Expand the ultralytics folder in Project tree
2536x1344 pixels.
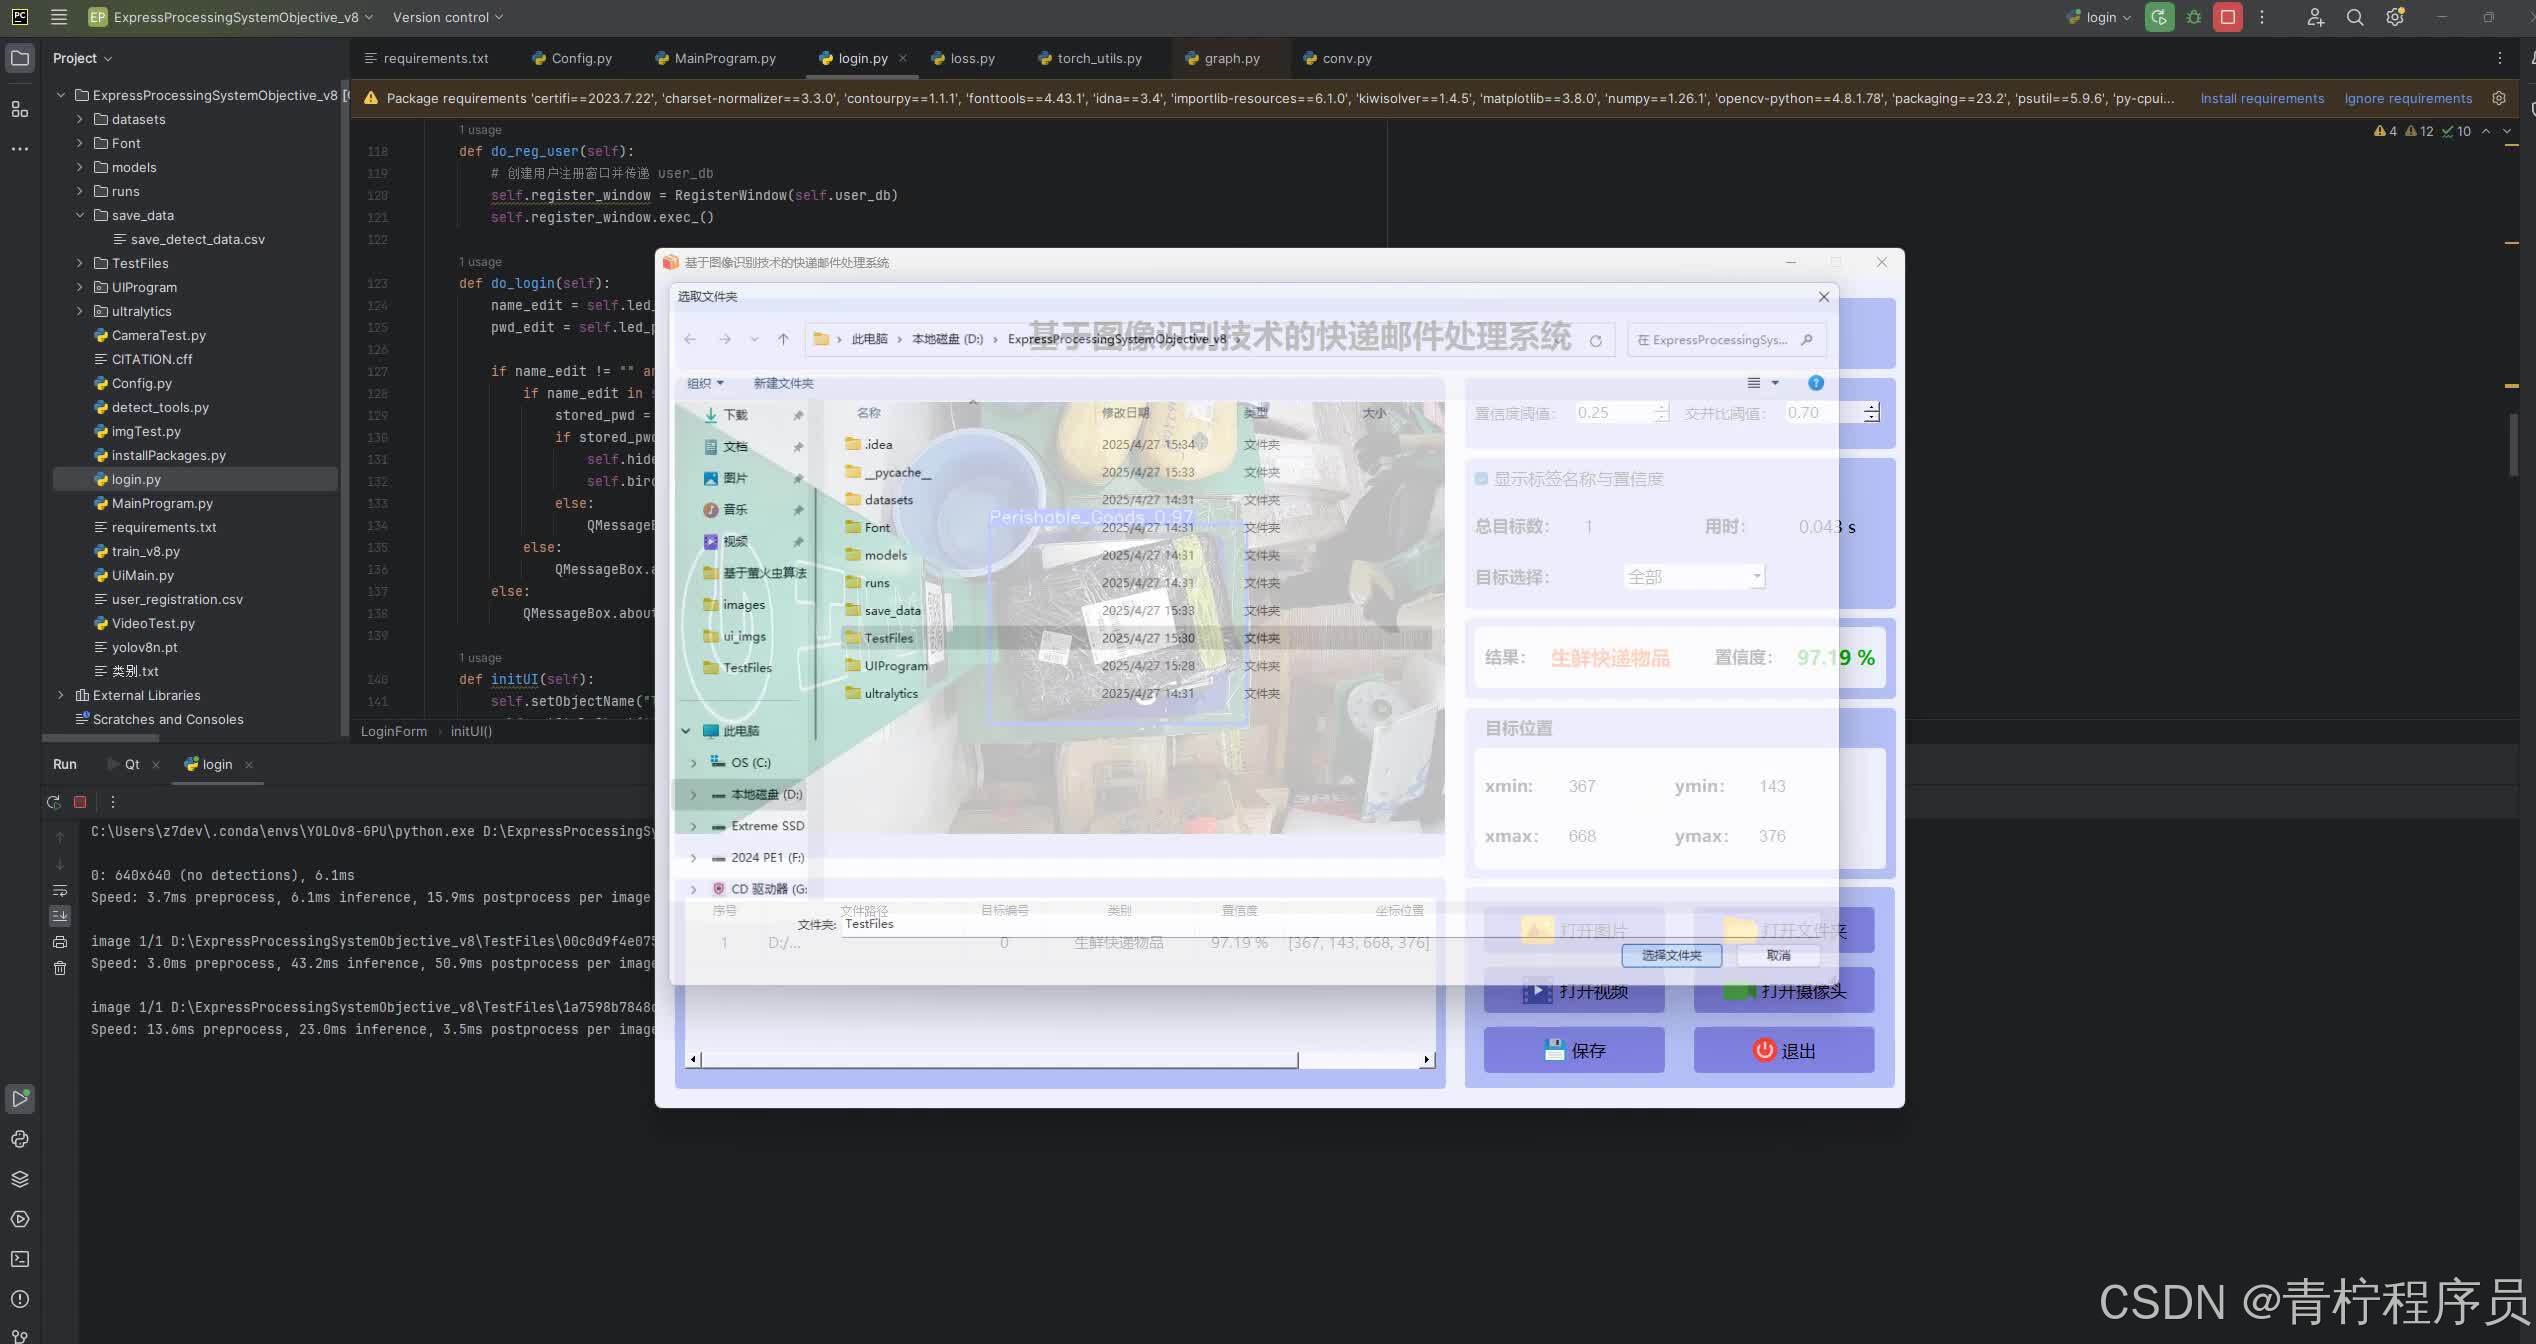tap(80, 311)
